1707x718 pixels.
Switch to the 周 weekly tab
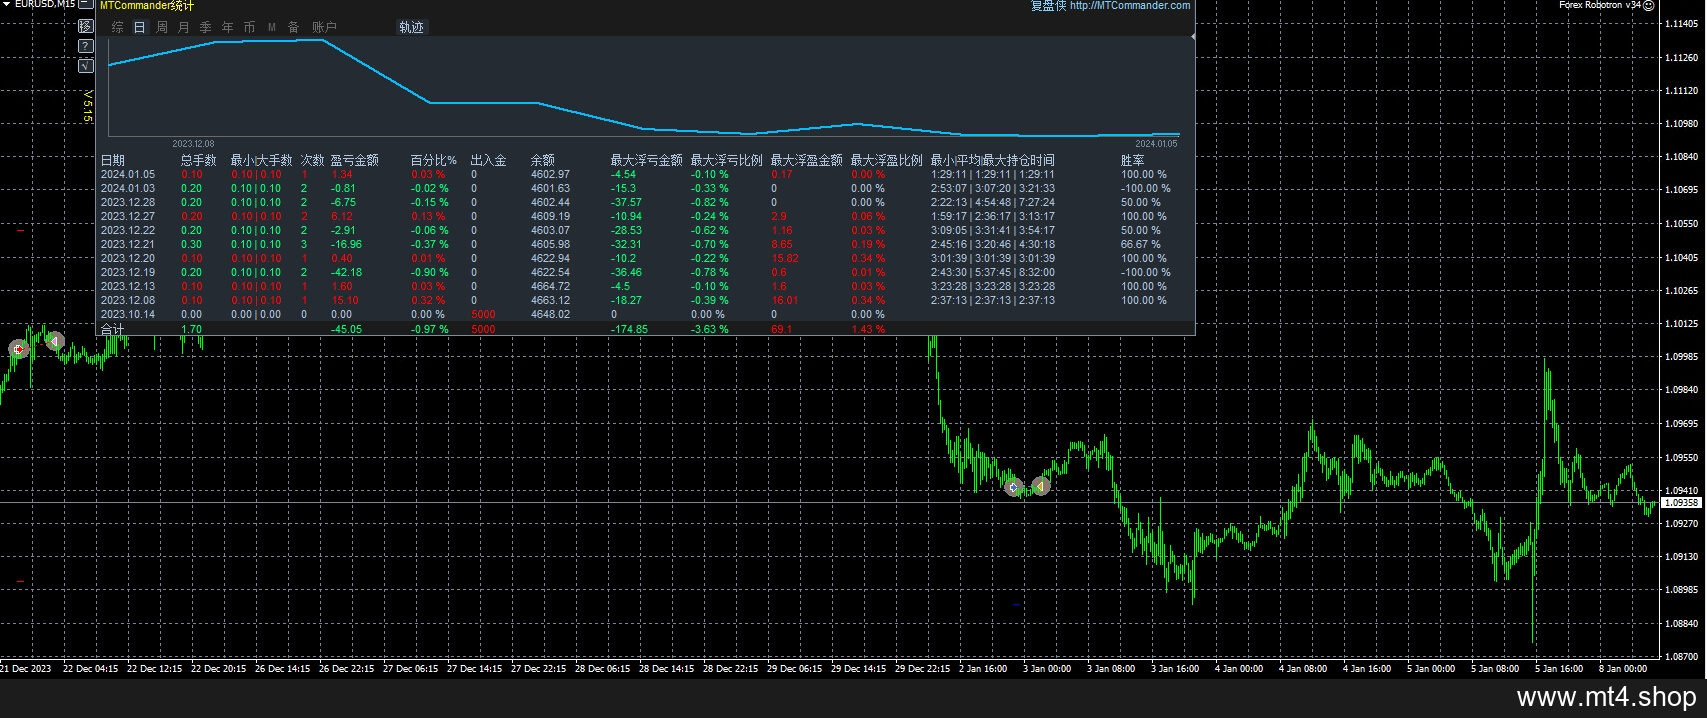coord(162,27)
